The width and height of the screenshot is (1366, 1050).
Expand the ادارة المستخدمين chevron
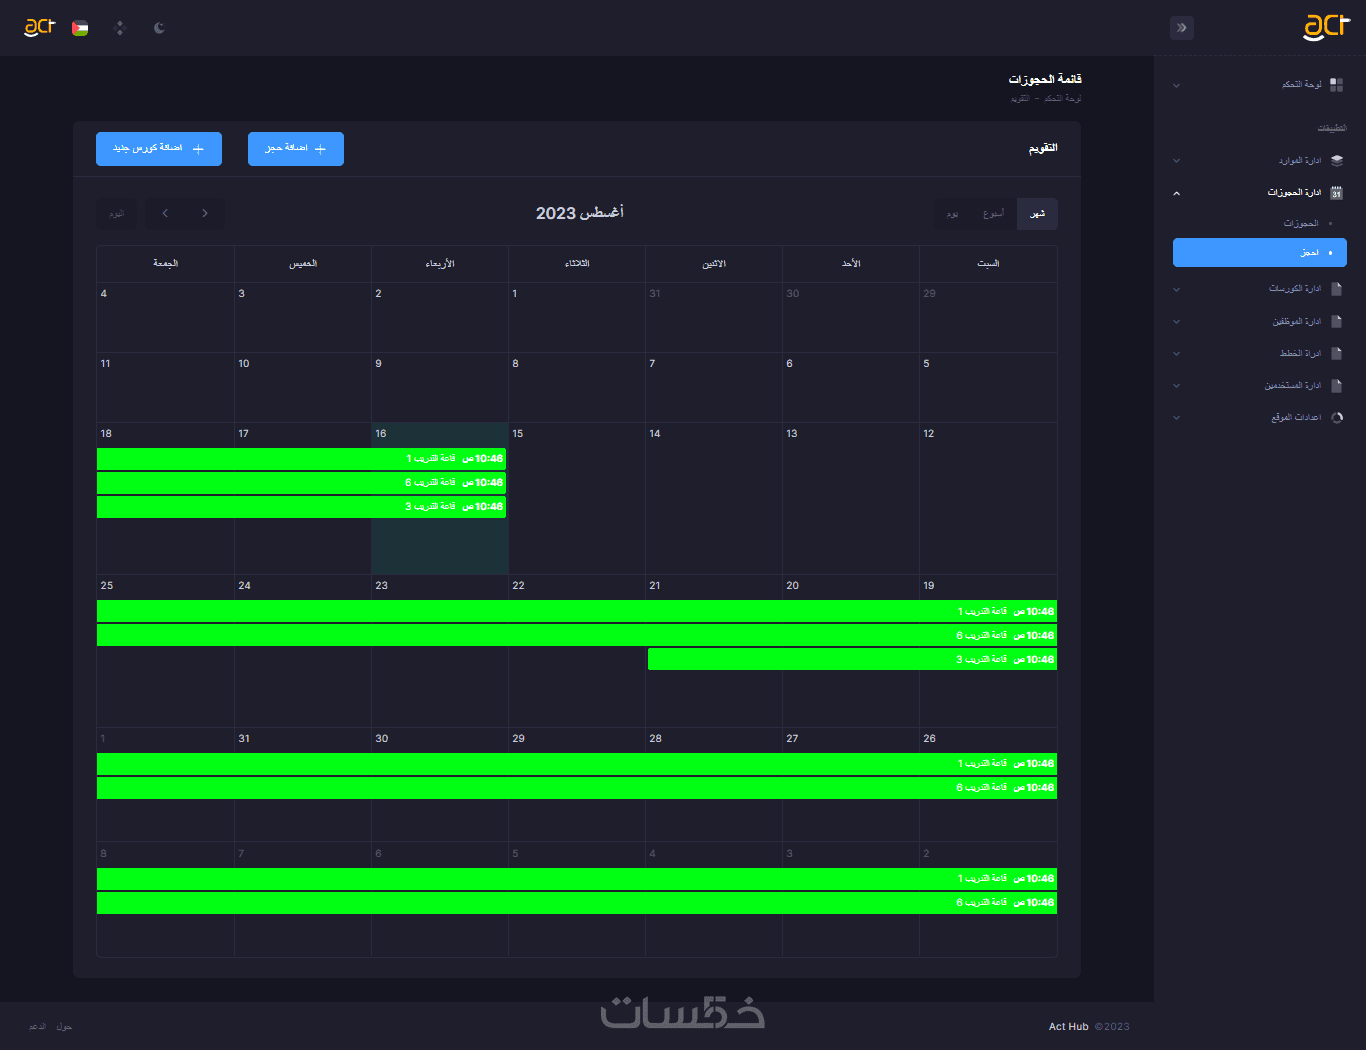1177,385
